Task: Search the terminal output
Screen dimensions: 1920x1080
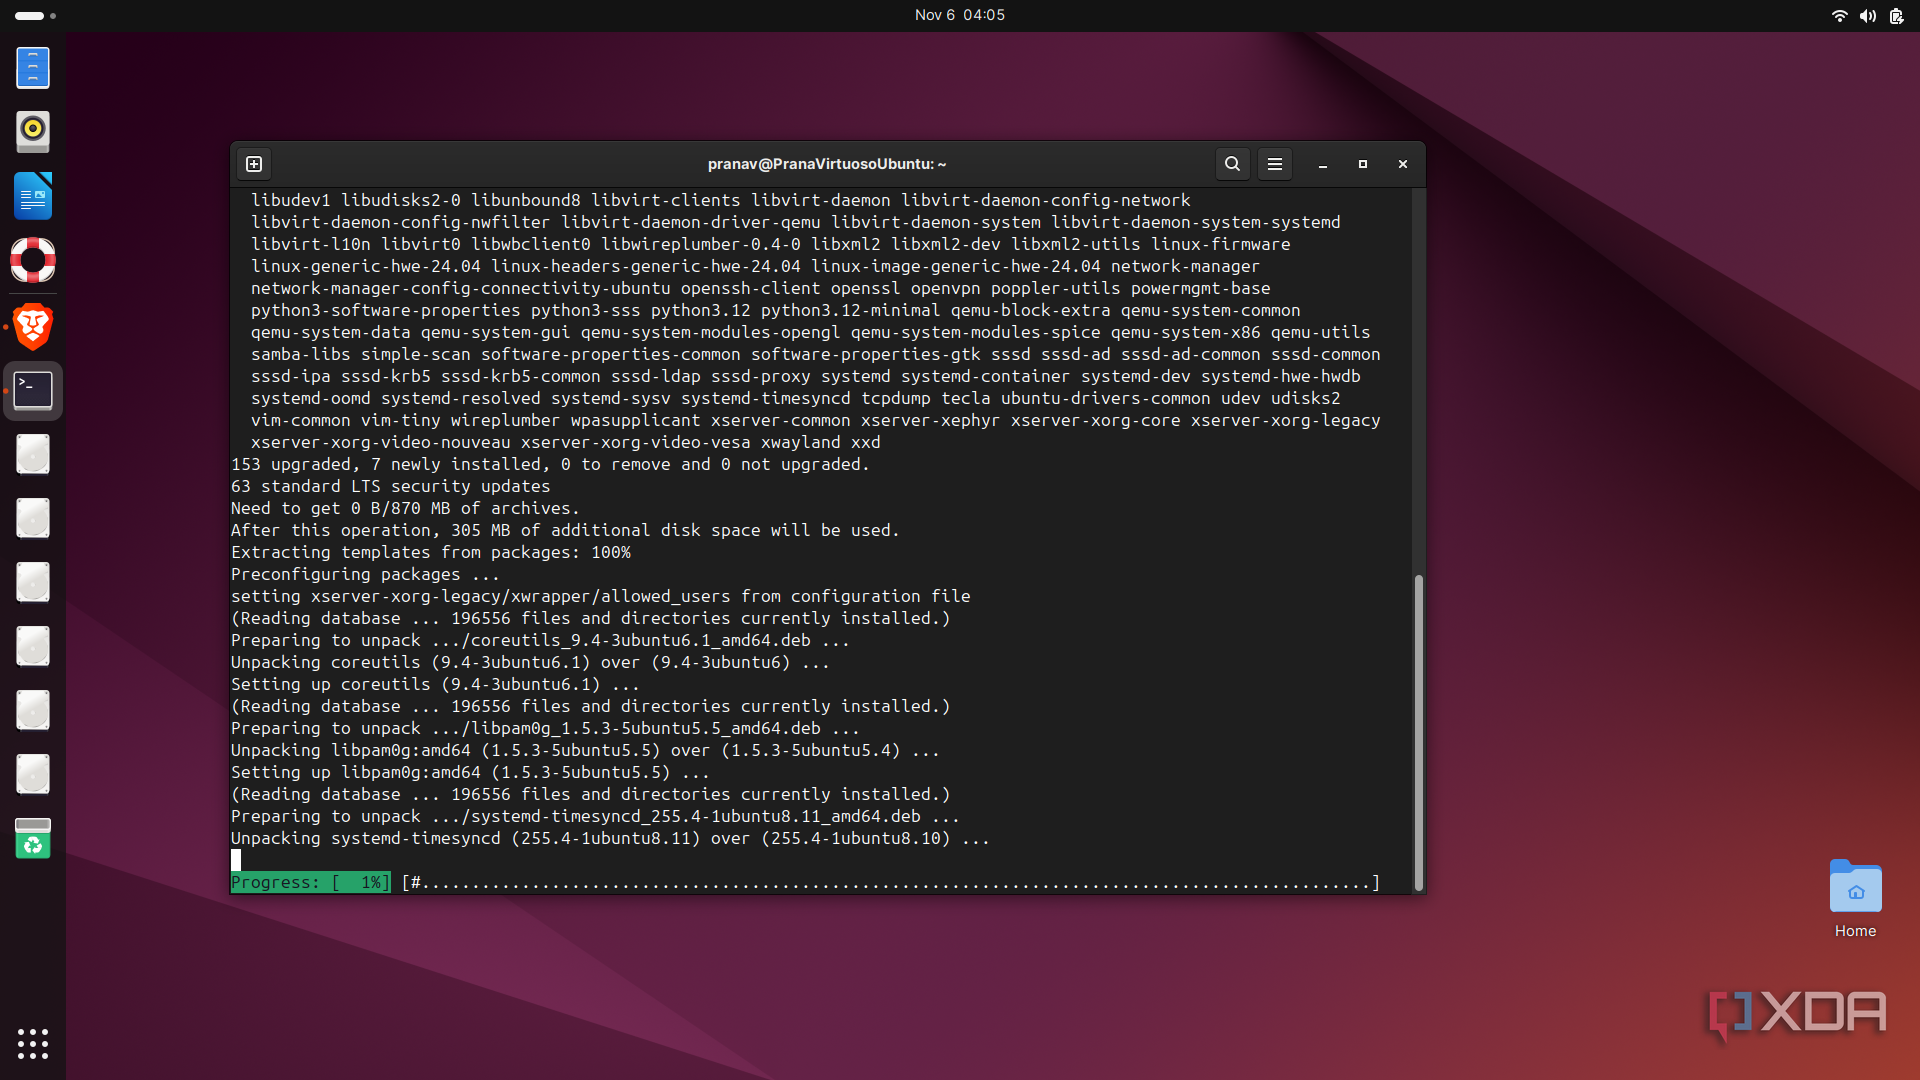Action: 1232,164
